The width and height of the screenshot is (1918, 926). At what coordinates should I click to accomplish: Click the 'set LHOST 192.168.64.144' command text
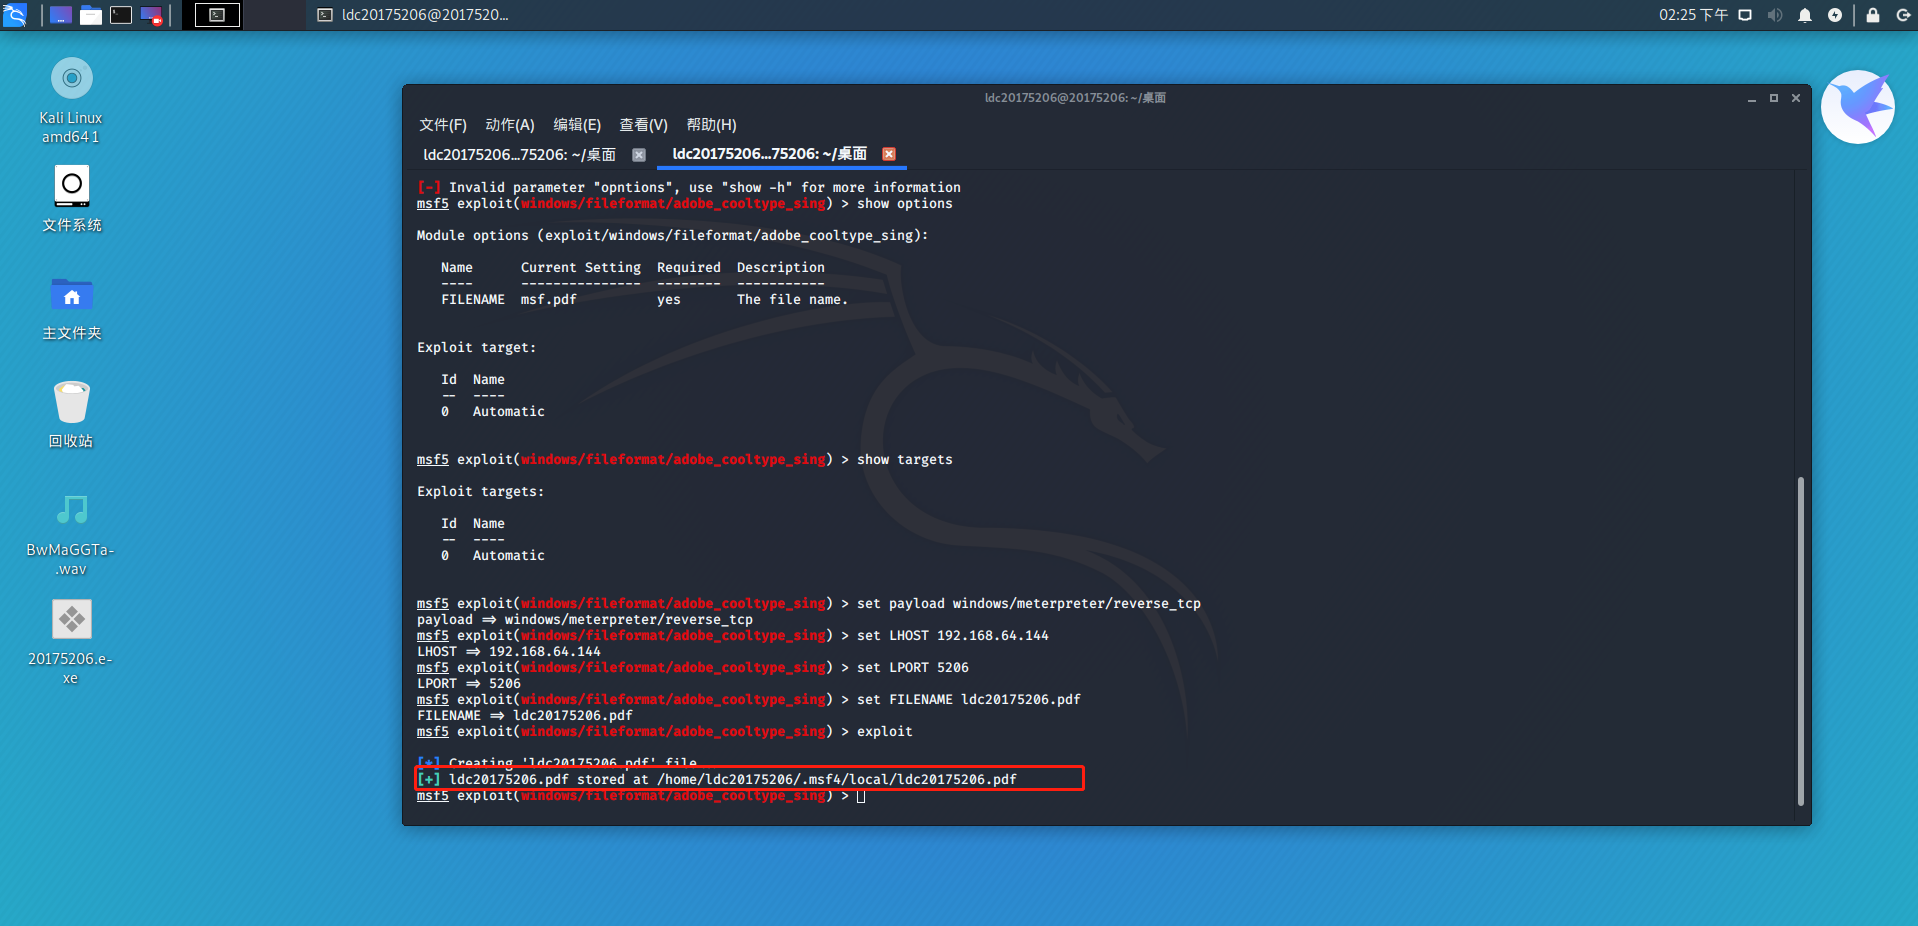pyautogui.click(x=952, y=636)
